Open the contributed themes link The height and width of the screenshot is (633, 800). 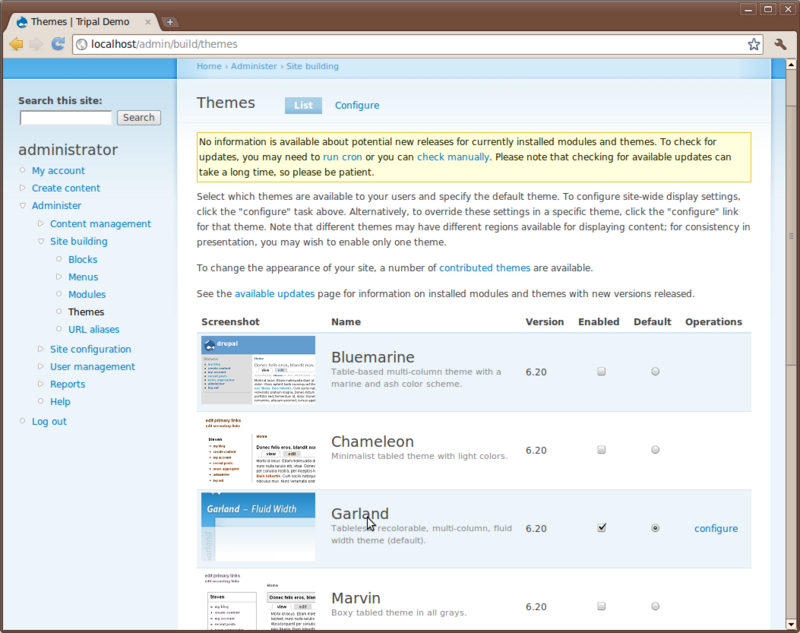[485, 268]
